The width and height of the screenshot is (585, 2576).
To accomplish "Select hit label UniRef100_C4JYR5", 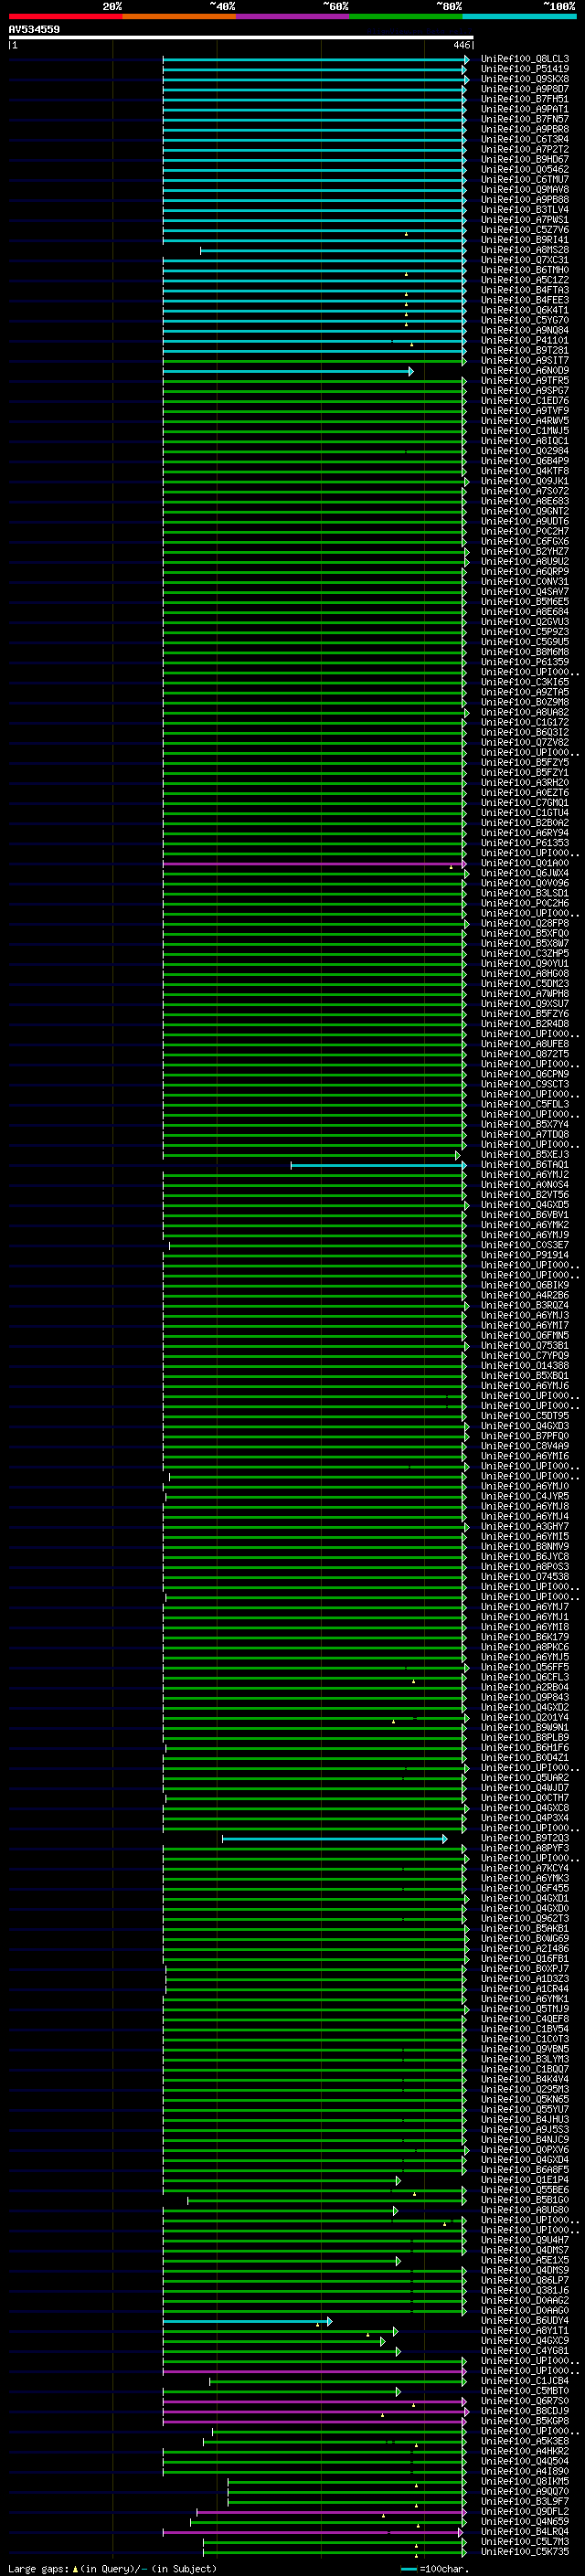I will 524,1496.
